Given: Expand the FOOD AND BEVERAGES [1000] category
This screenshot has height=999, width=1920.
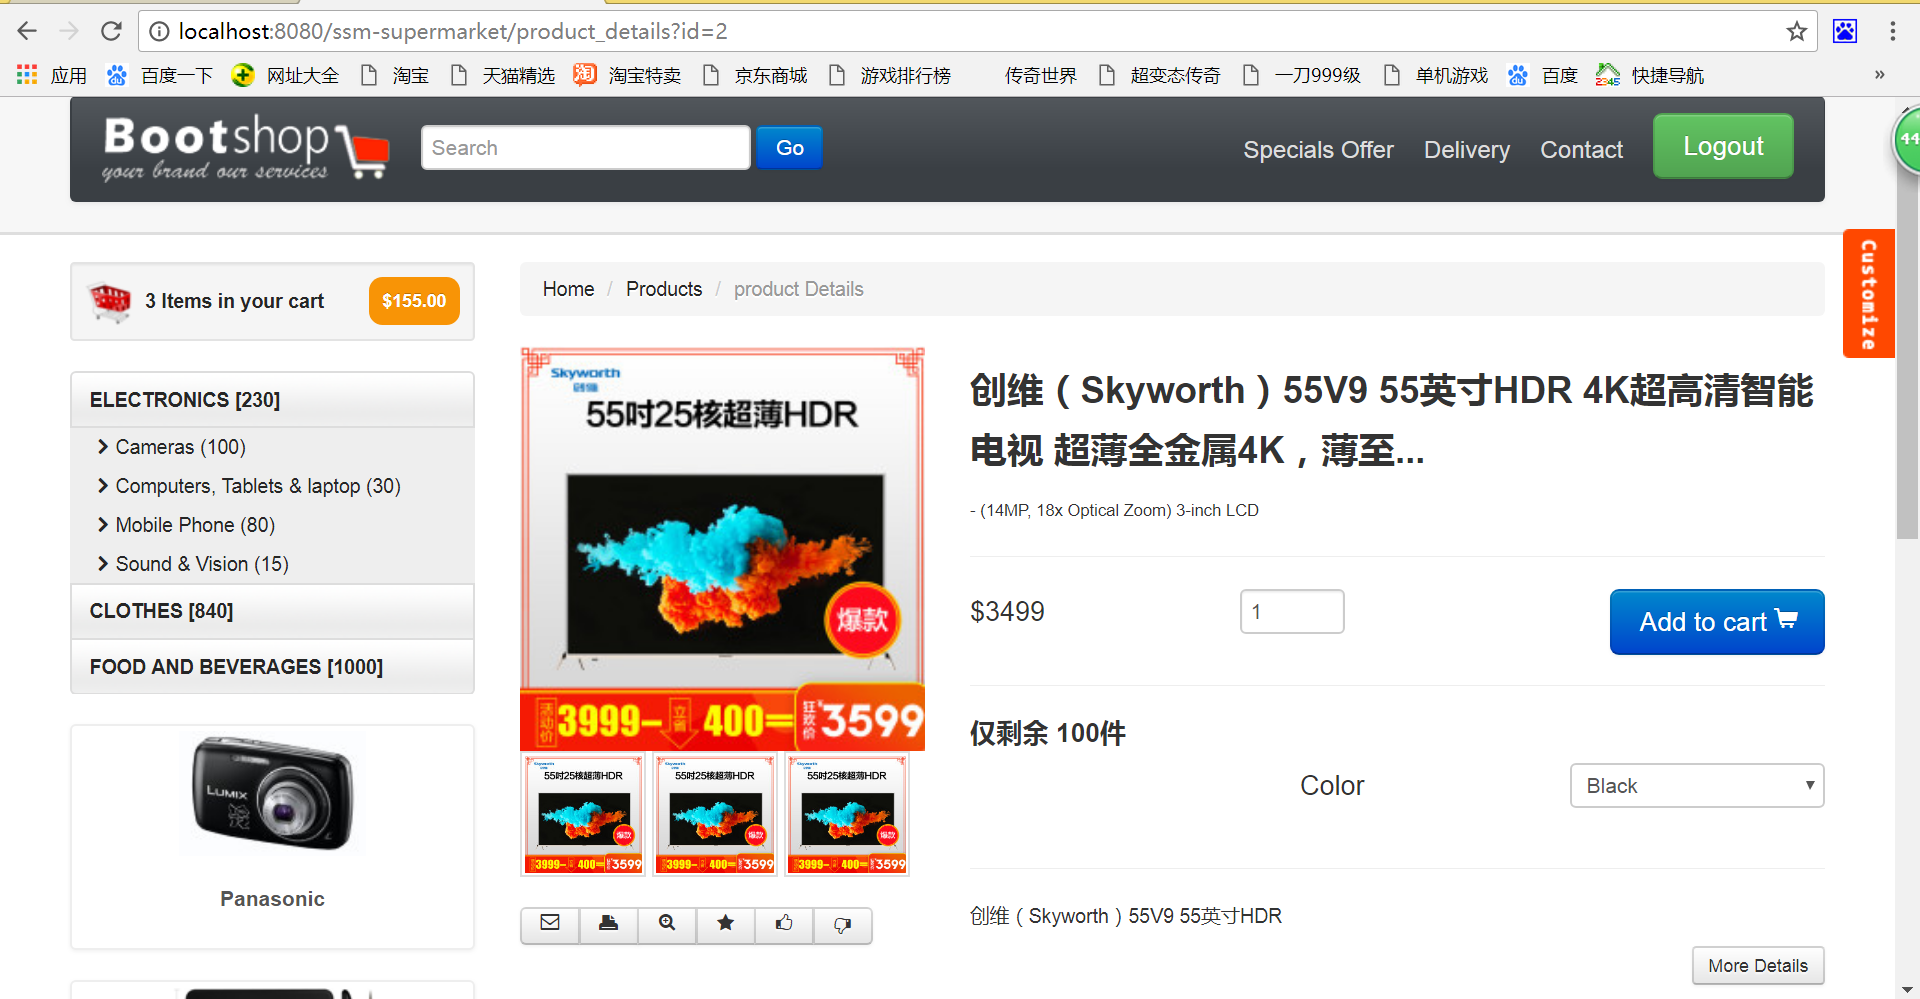Looking at the screenshot, I should (272, 667).
